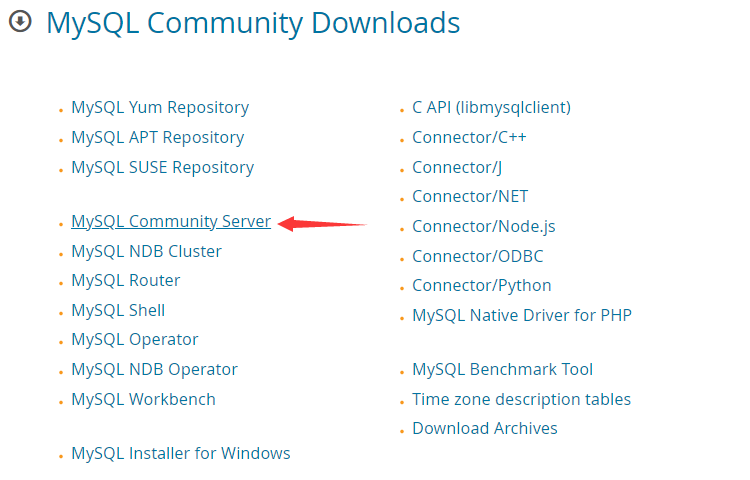750x480 pixels.
Task: Open the C API (libmysqlclient) link
Action: click(x=492, y=108)
